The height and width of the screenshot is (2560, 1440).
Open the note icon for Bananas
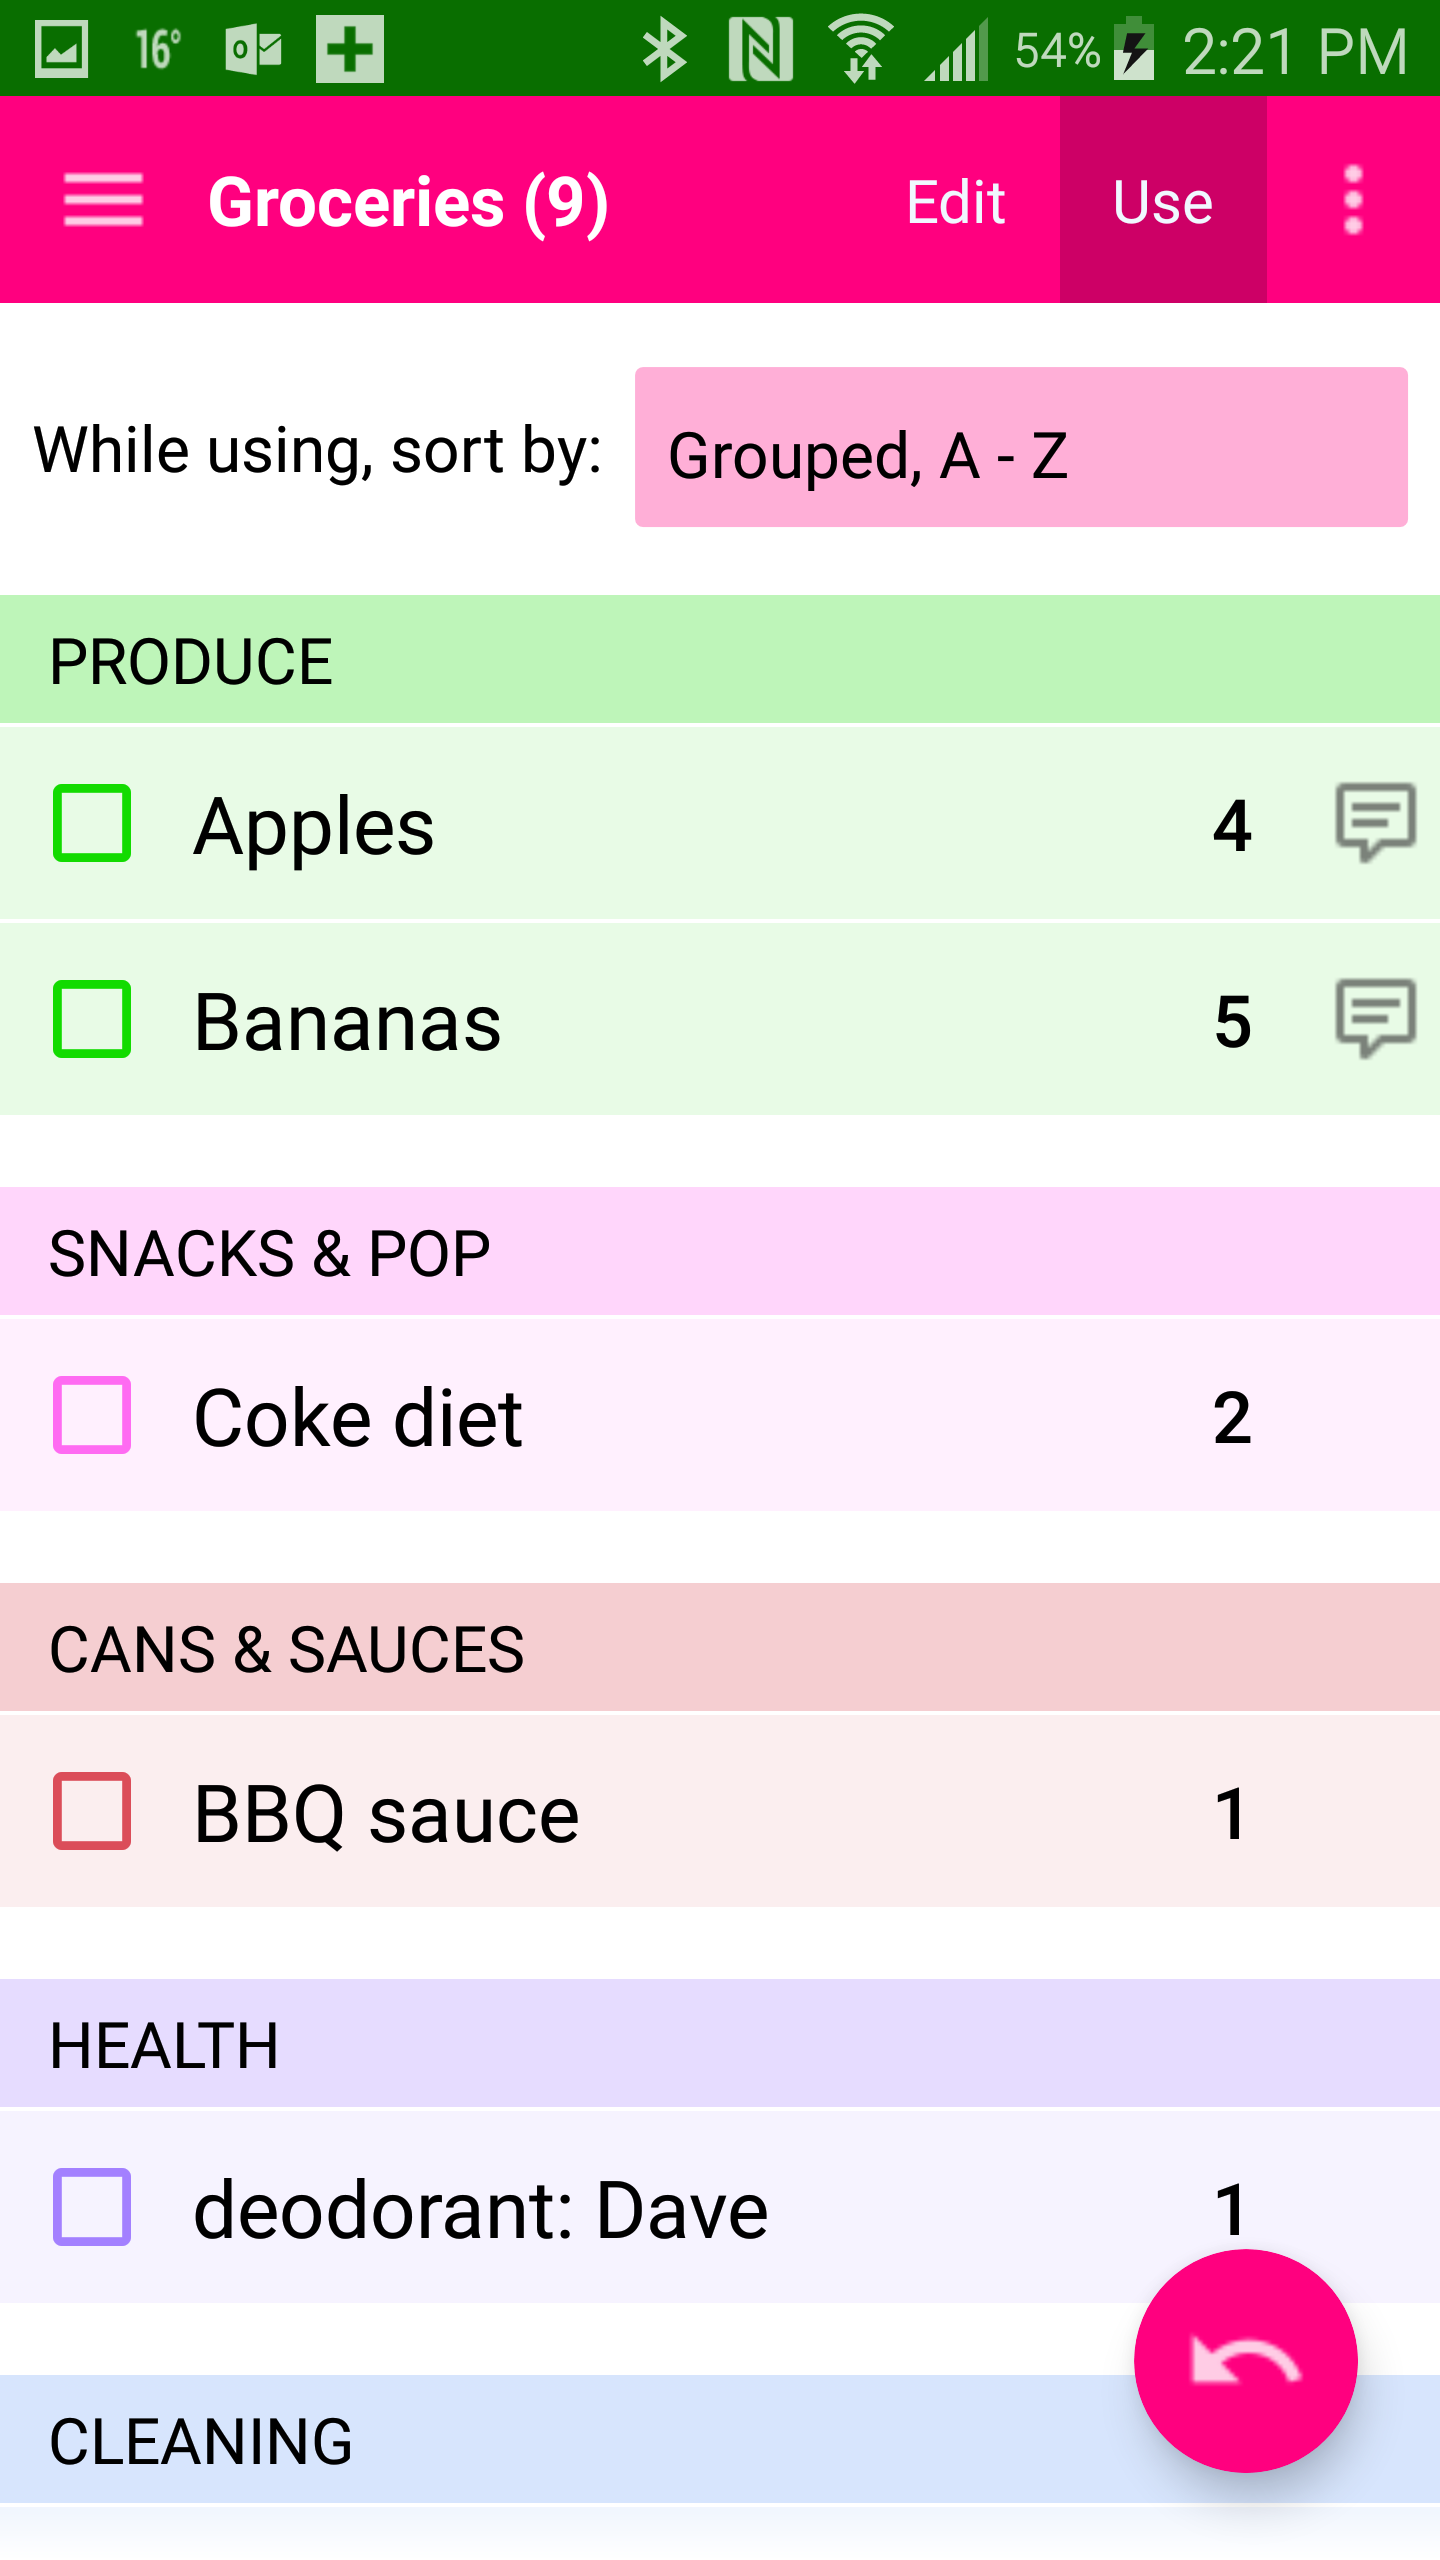[x=1375, y=1018]
